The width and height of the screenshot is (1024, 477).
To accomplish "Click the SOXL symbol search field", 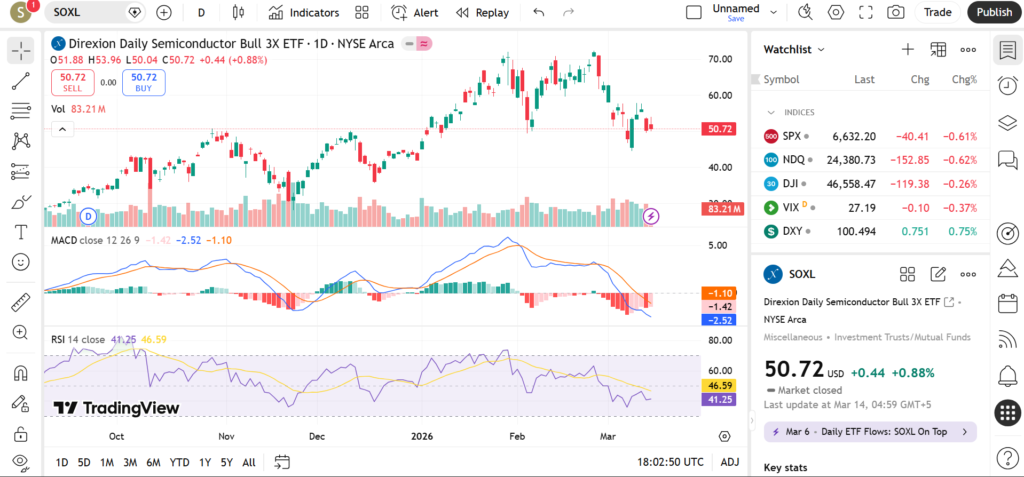I will (88, 13).
